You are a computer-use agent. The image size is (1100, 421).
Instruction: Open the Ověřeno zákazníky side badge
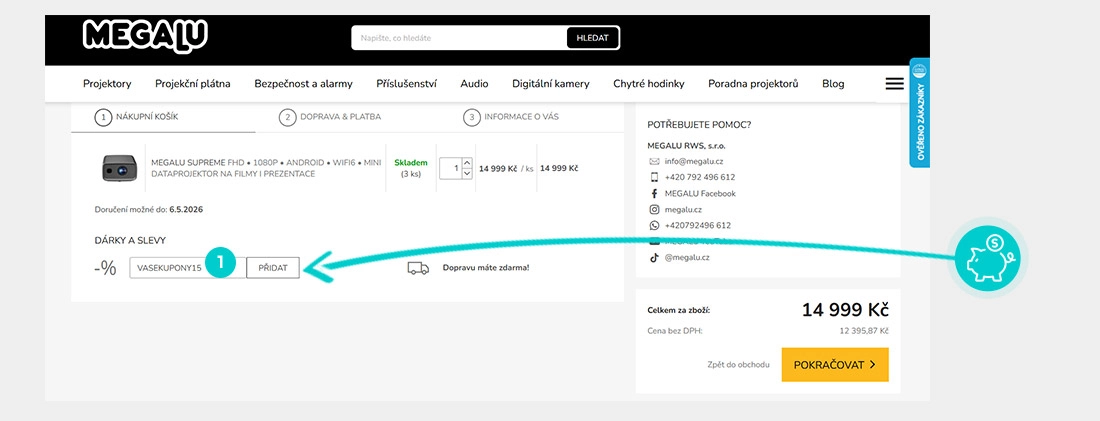click(x=920, y=112)
